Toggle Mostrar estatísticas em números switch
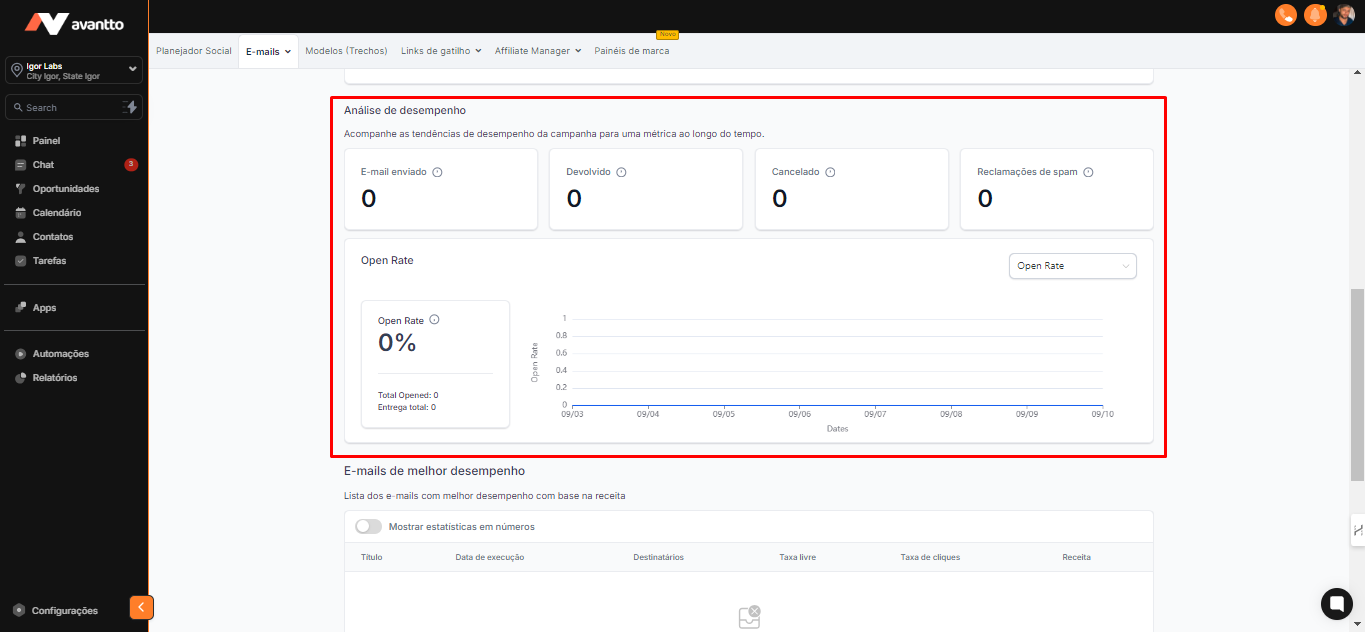The height and width of the screenshot is (632, 1365). pos(368,526)
